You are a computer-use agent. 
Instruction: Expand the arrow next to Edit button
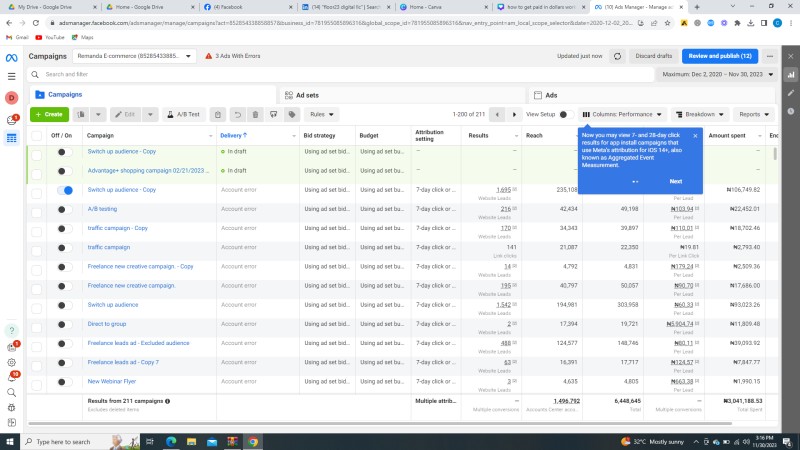click(150, 114)
